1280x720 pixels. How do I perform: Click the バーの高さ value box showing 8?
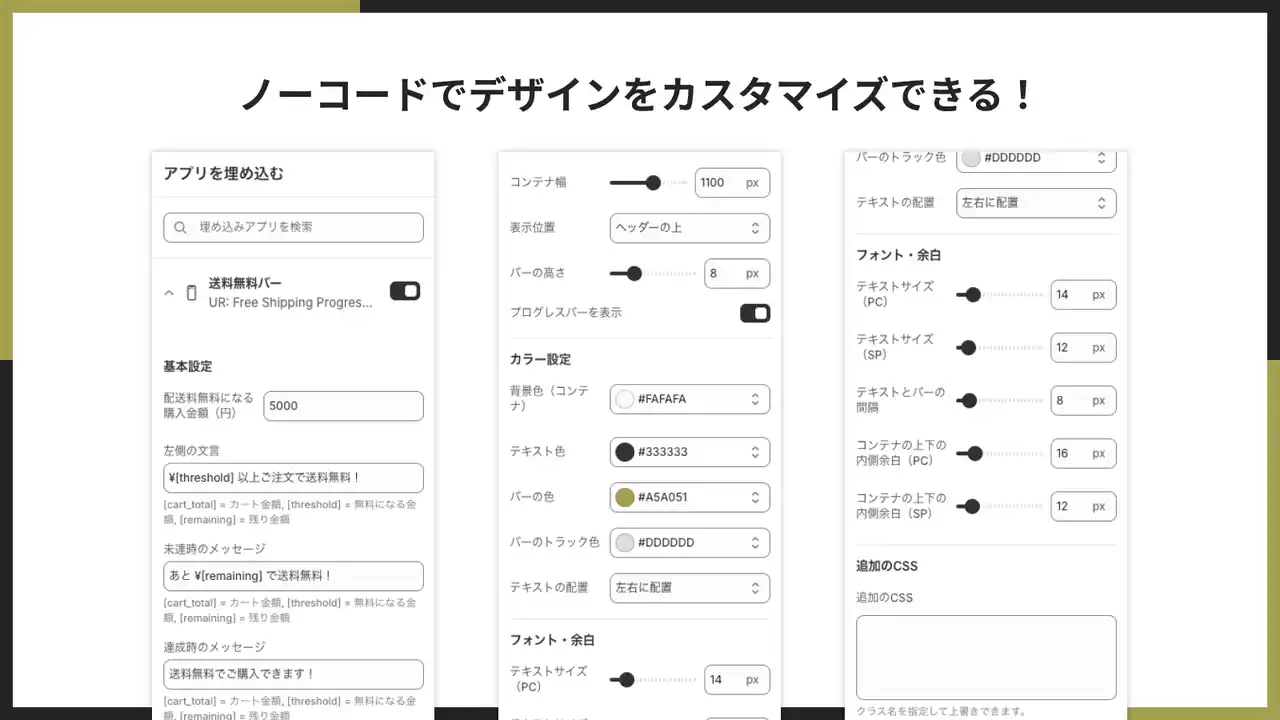pos(737,273)
